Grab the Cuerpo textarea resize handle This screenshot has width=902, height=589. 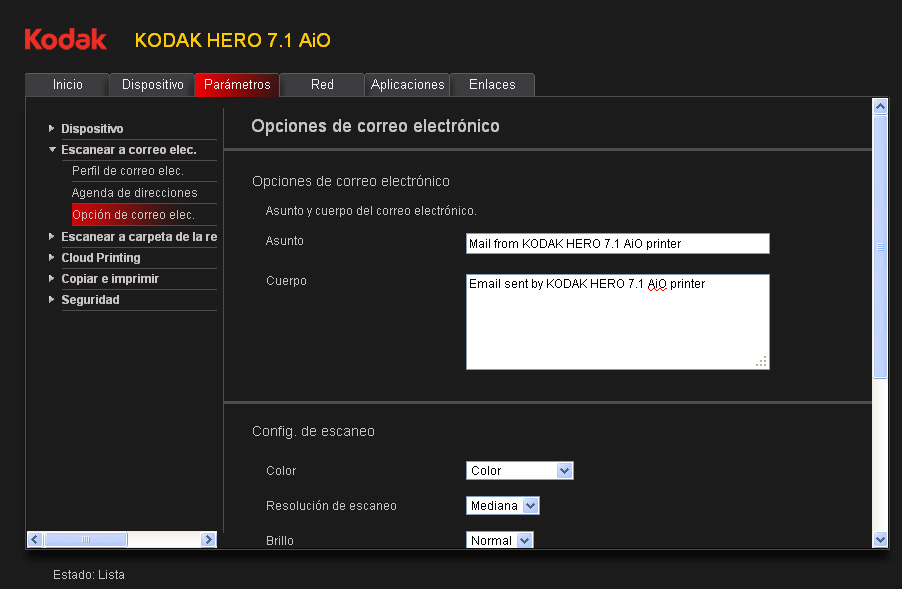[x=761, y=362]
